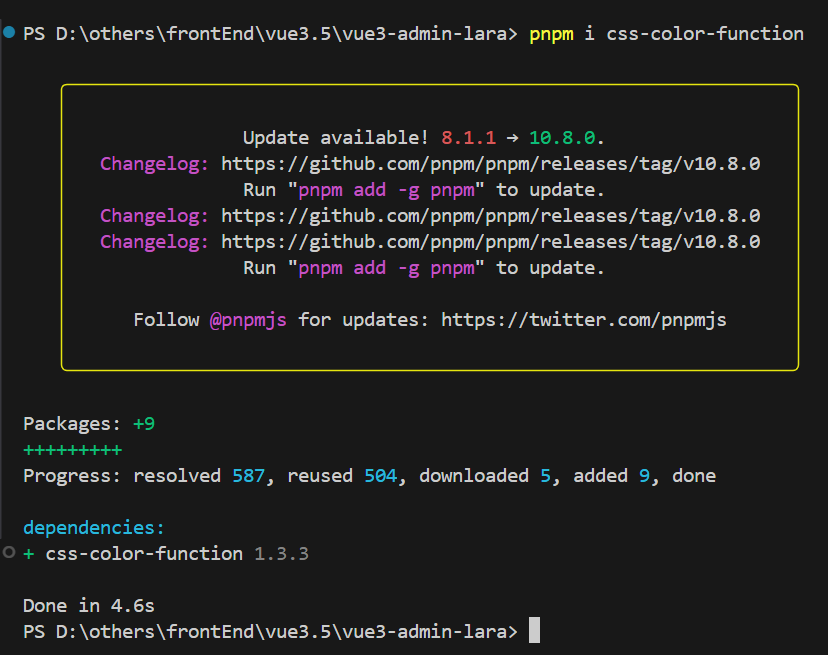Click the "Packages: +9" line
This screenshot has width=828, height=655.
[89, 424]
